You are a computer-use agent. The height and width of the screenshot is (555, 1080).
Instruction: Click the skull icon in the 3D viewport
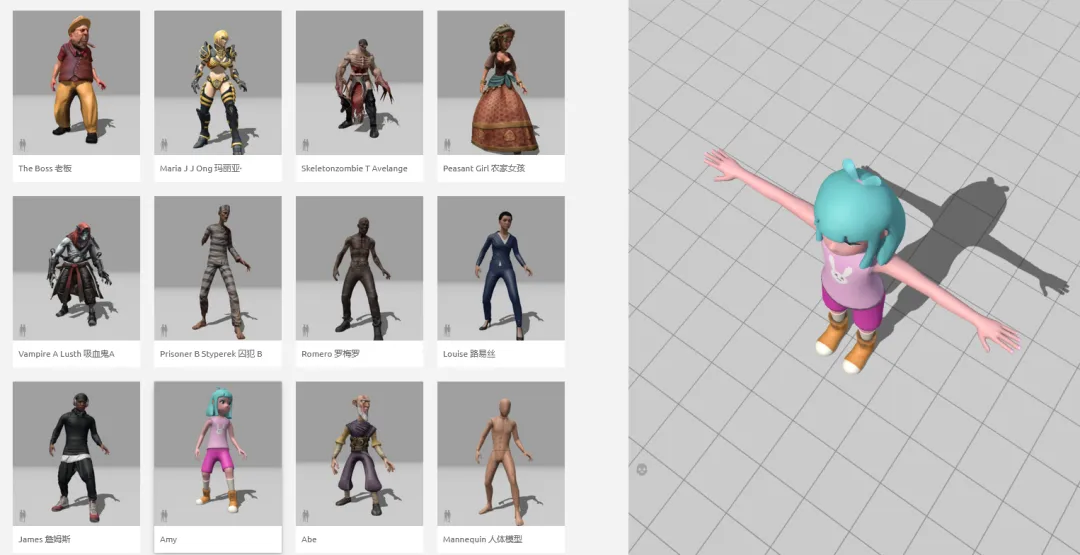[x=642, y=468]
